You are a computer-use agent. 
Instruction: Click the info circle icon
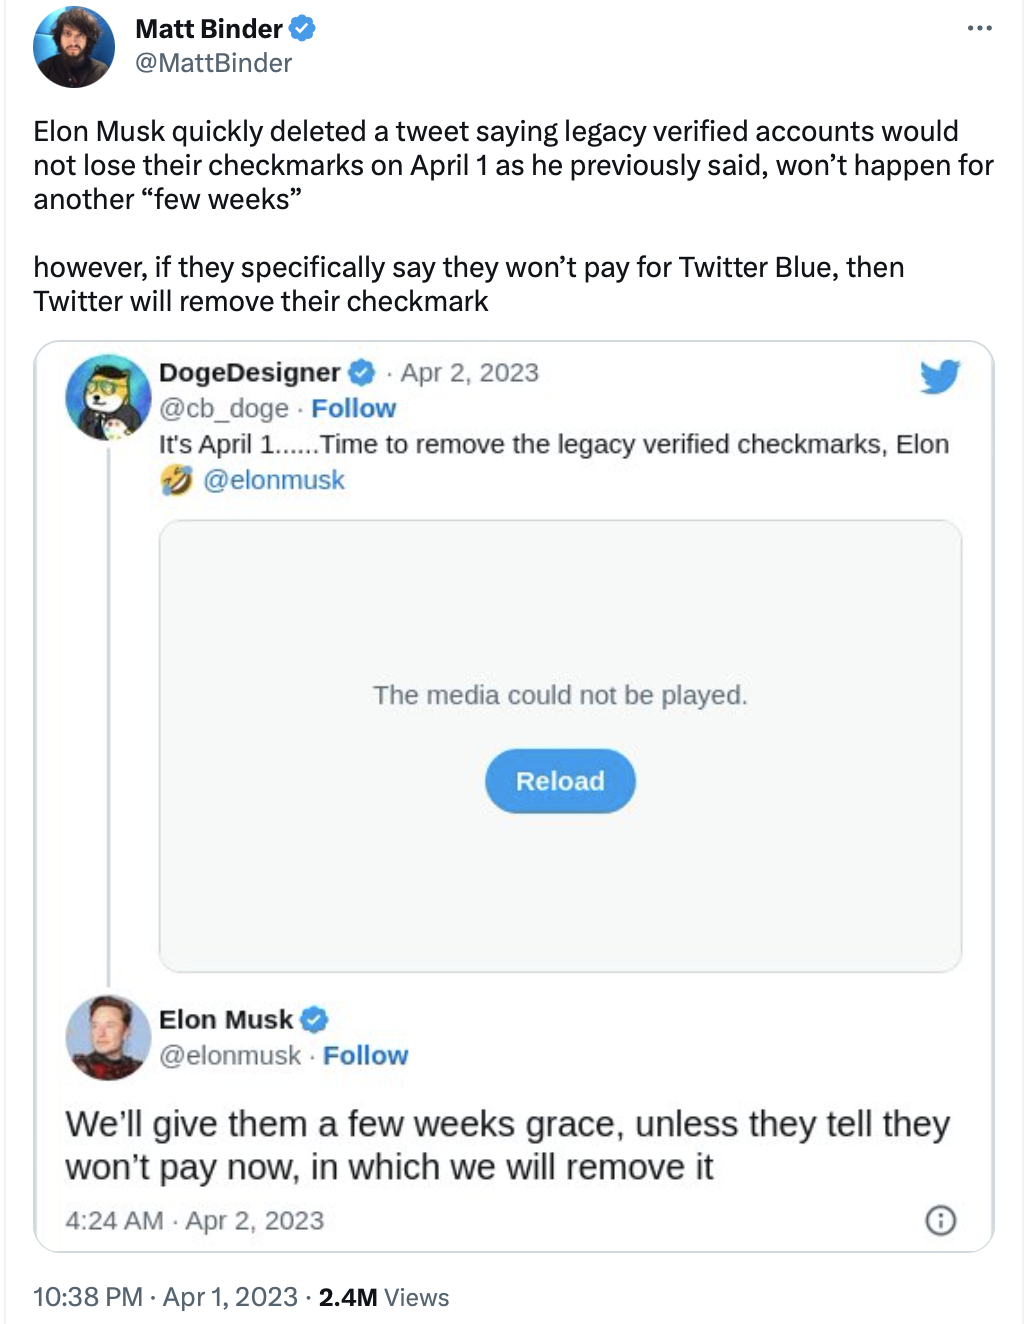tap(940, 1220)
